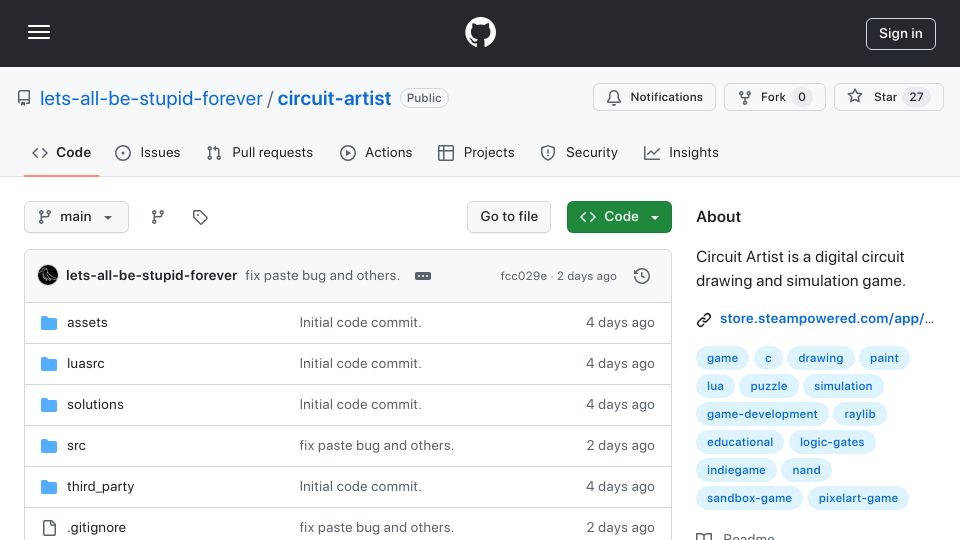View commit history clock icon
Viewport: 960px width, 540px height.
point(642,276)
